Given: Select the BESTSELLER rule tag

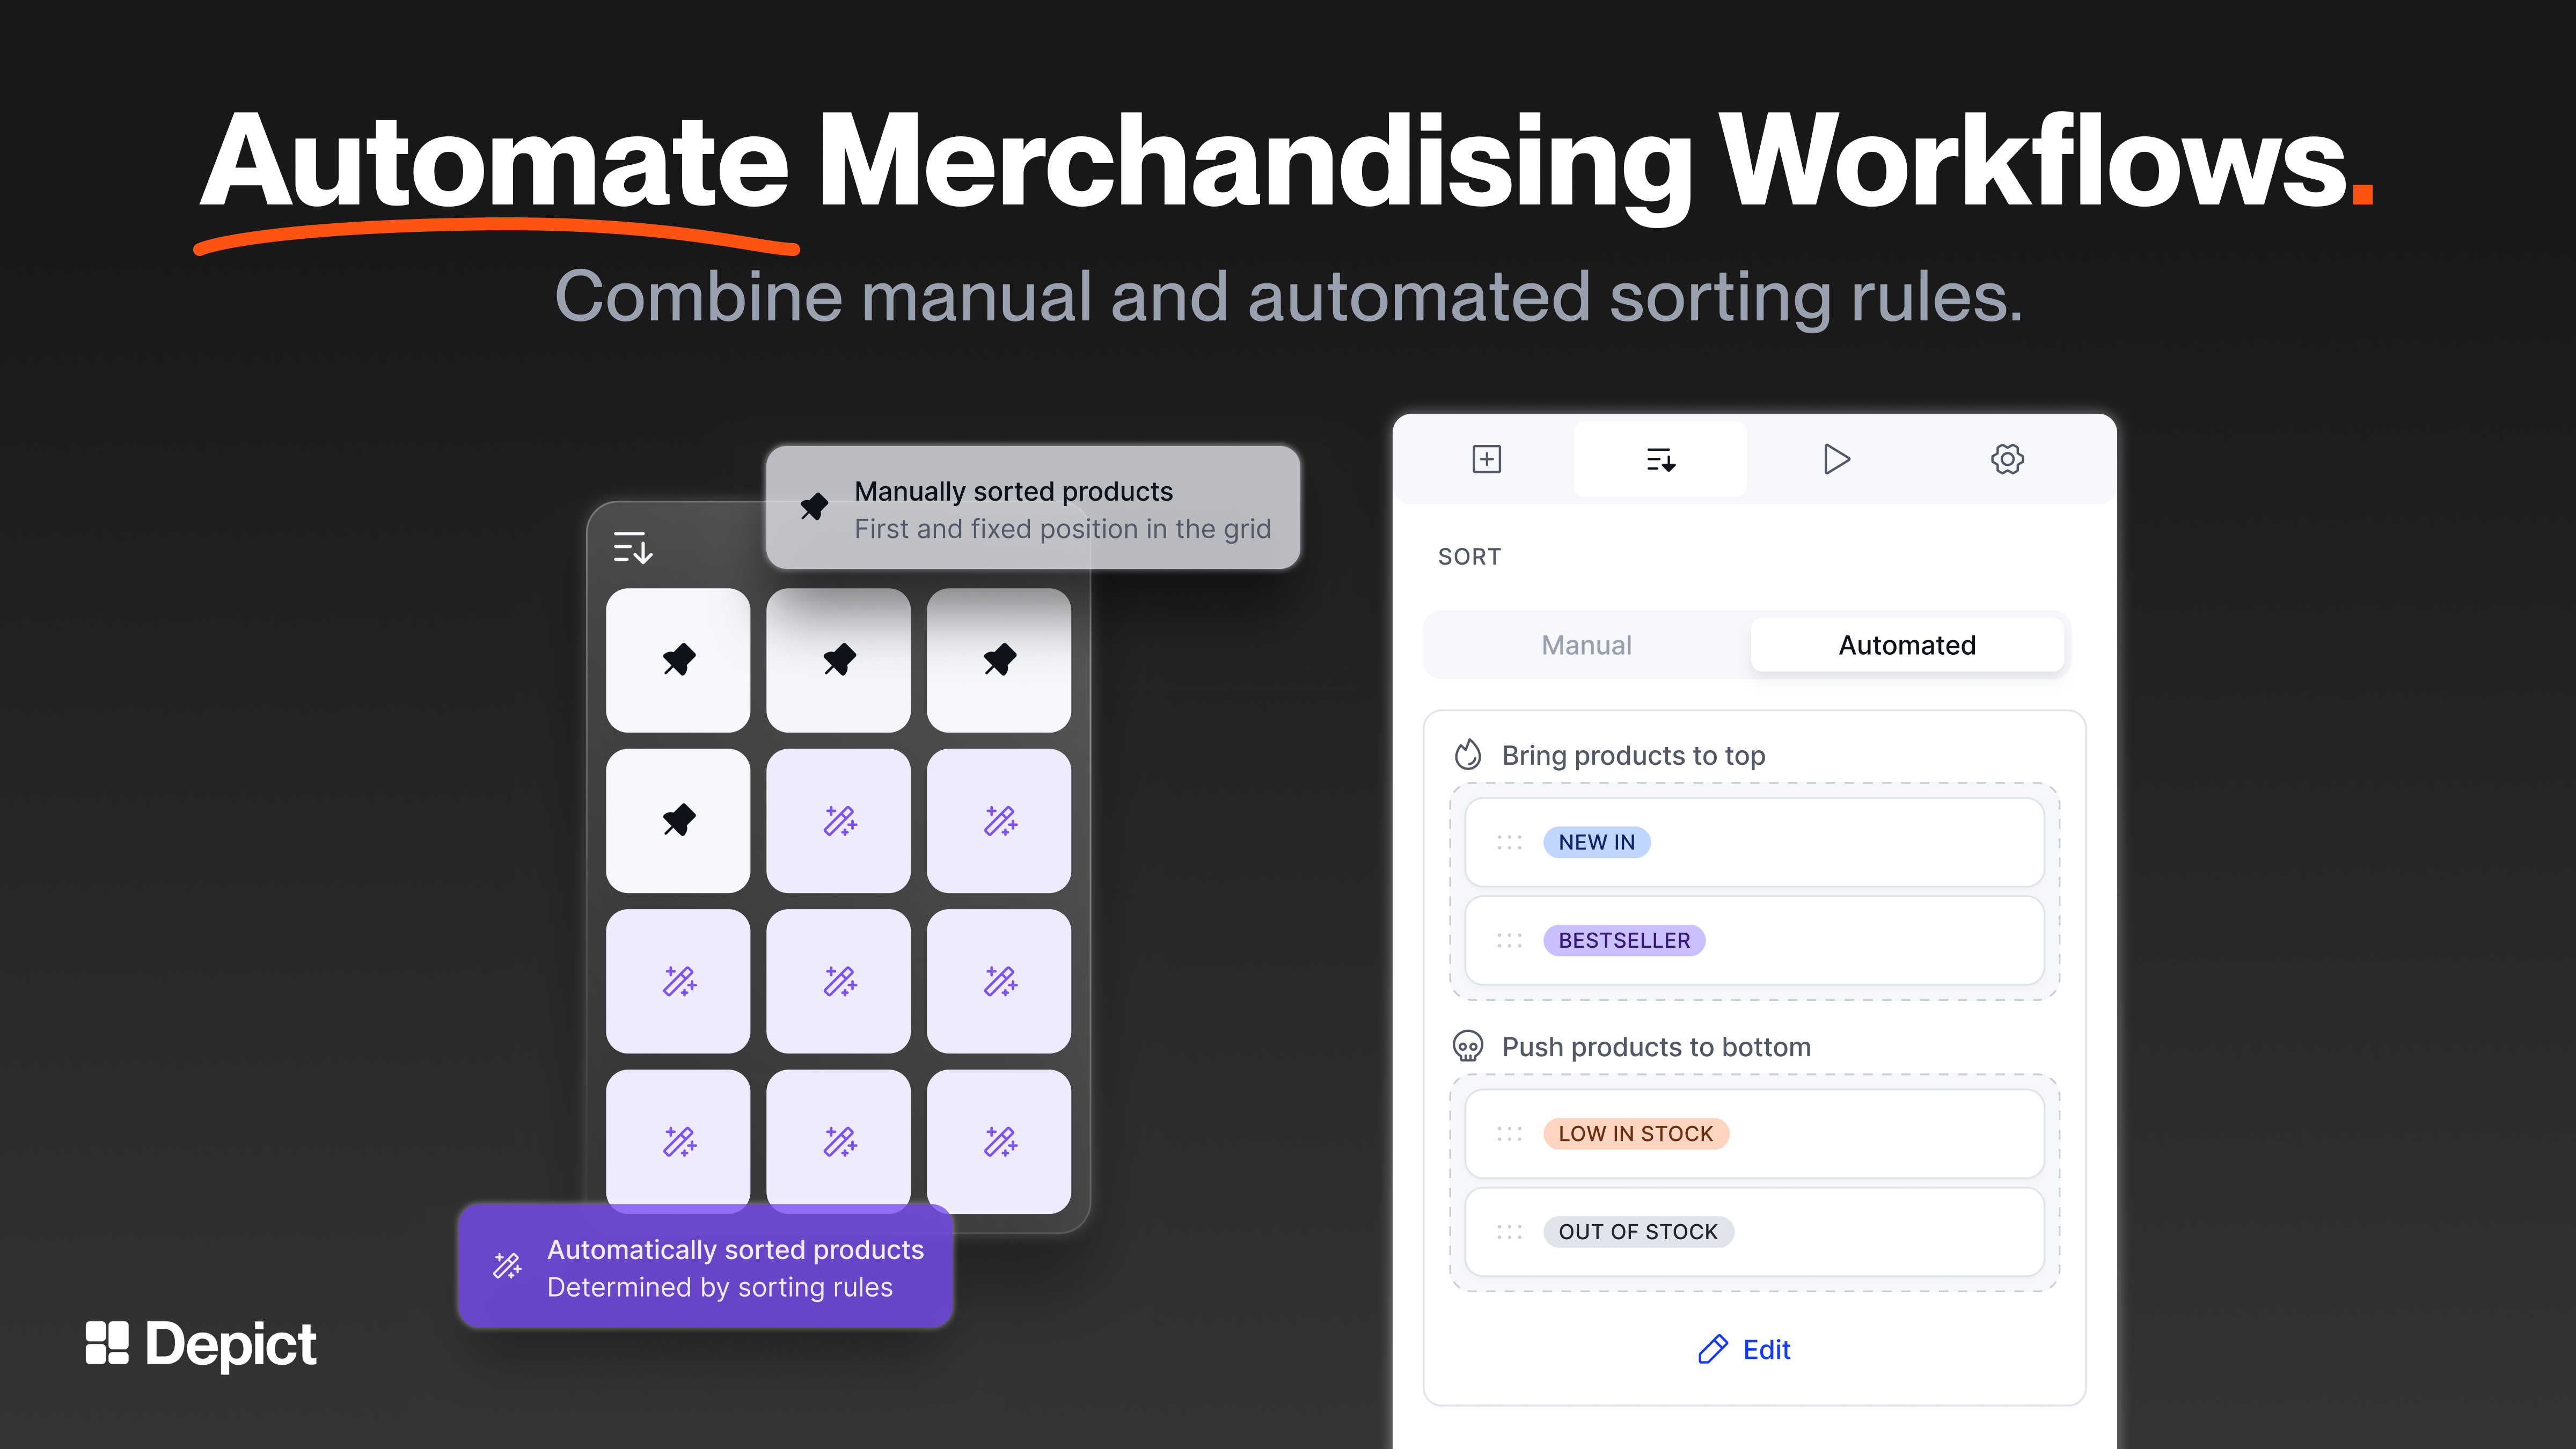Looking at the screenshot, I should pos(1623,940).
